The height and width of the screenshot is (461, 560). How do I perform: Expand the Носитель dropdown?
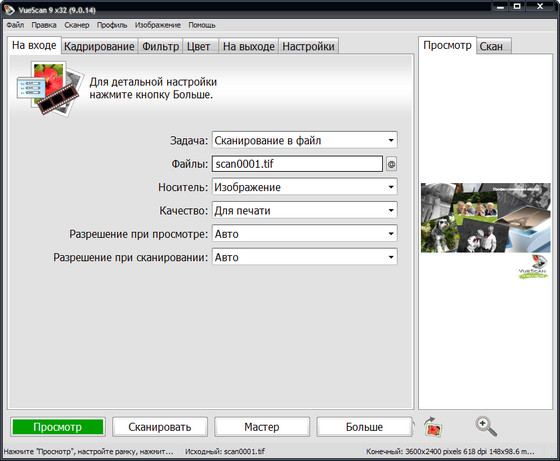click(305, 187)
